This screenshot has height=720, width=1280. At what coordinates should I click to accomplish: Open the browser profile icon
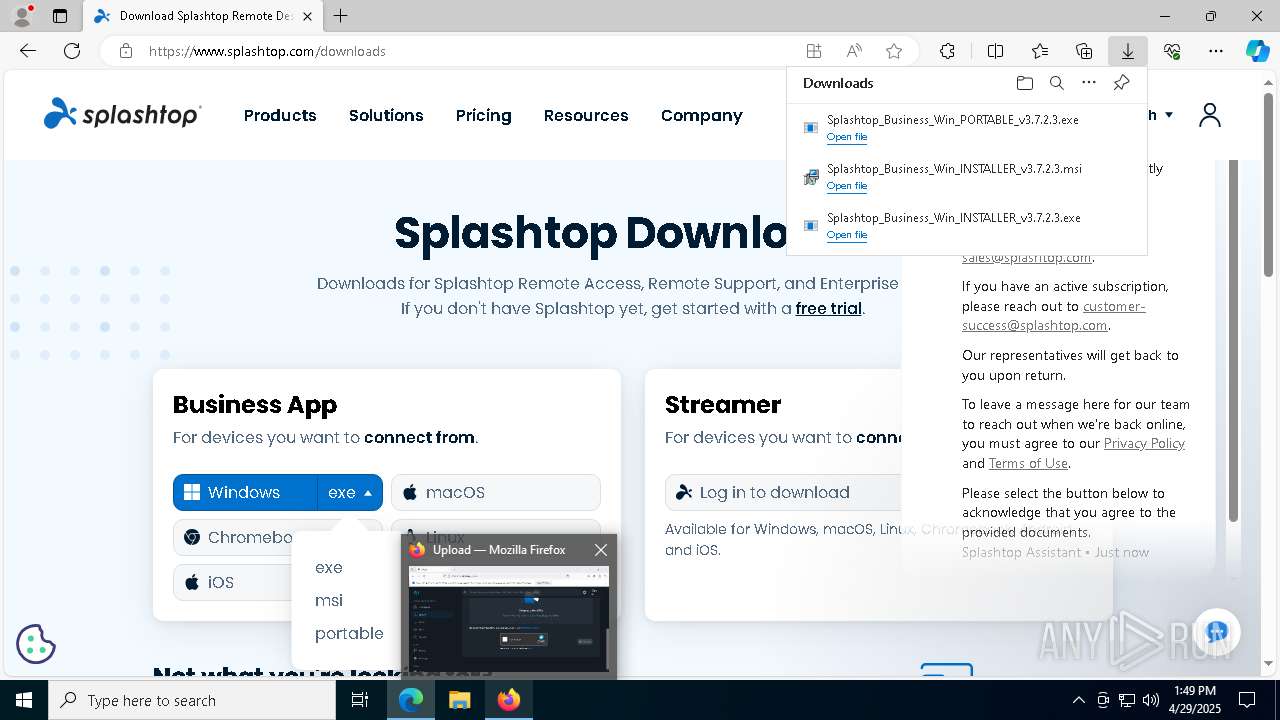pos(21,16)
